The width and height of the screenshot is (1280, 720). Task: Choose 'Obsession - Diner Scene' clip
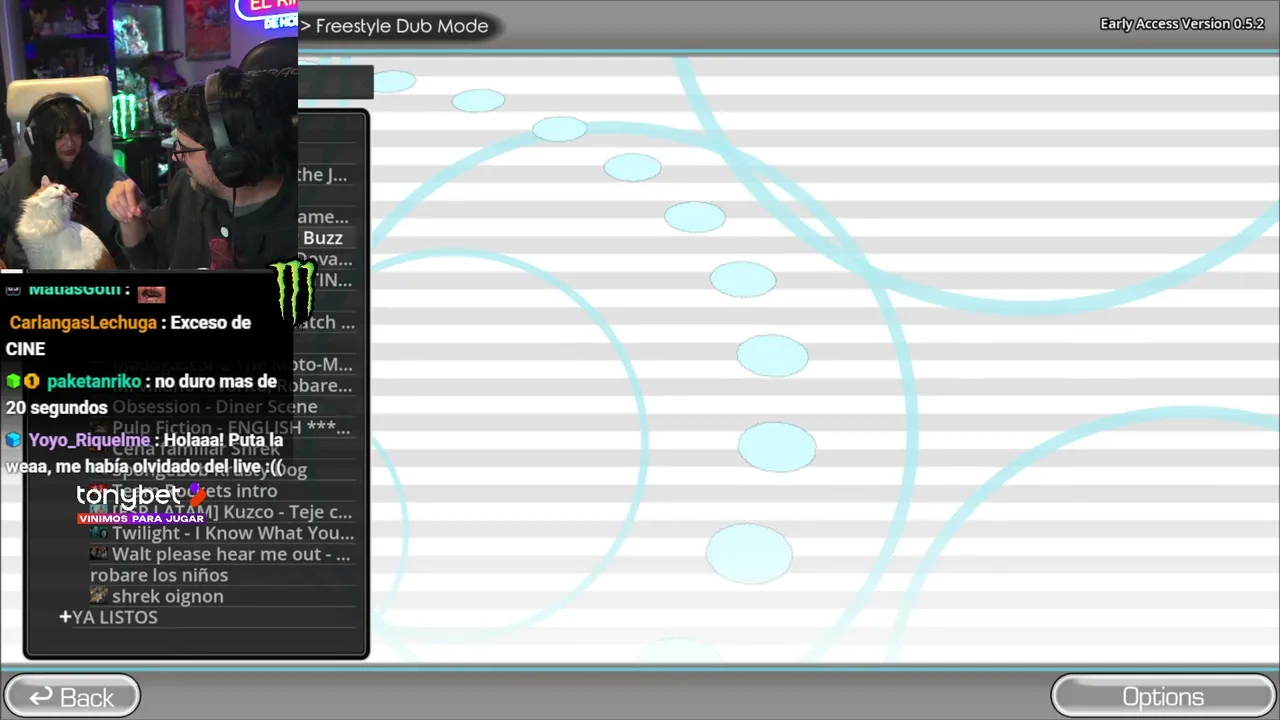[x=215, y=407]
